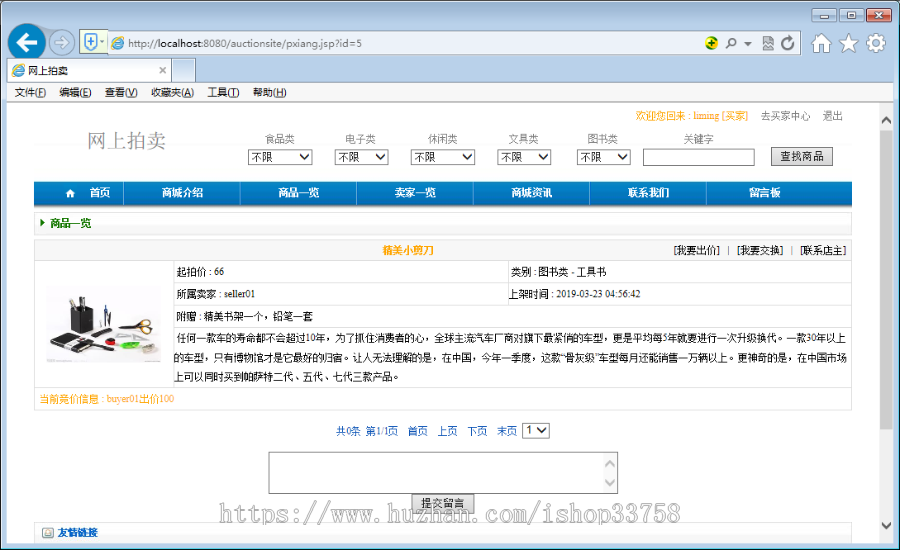This screenshot has width=900, height=550.
Task: Open 商城介绍 in navigation bar
Action: pyautogui.click(x=182, y=193)
